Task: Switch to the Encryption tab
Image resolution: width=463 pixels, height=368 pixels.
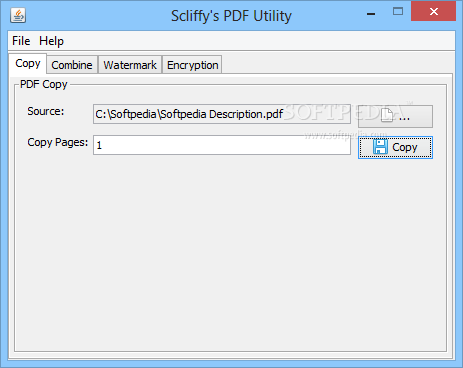Action: (192, 65)
